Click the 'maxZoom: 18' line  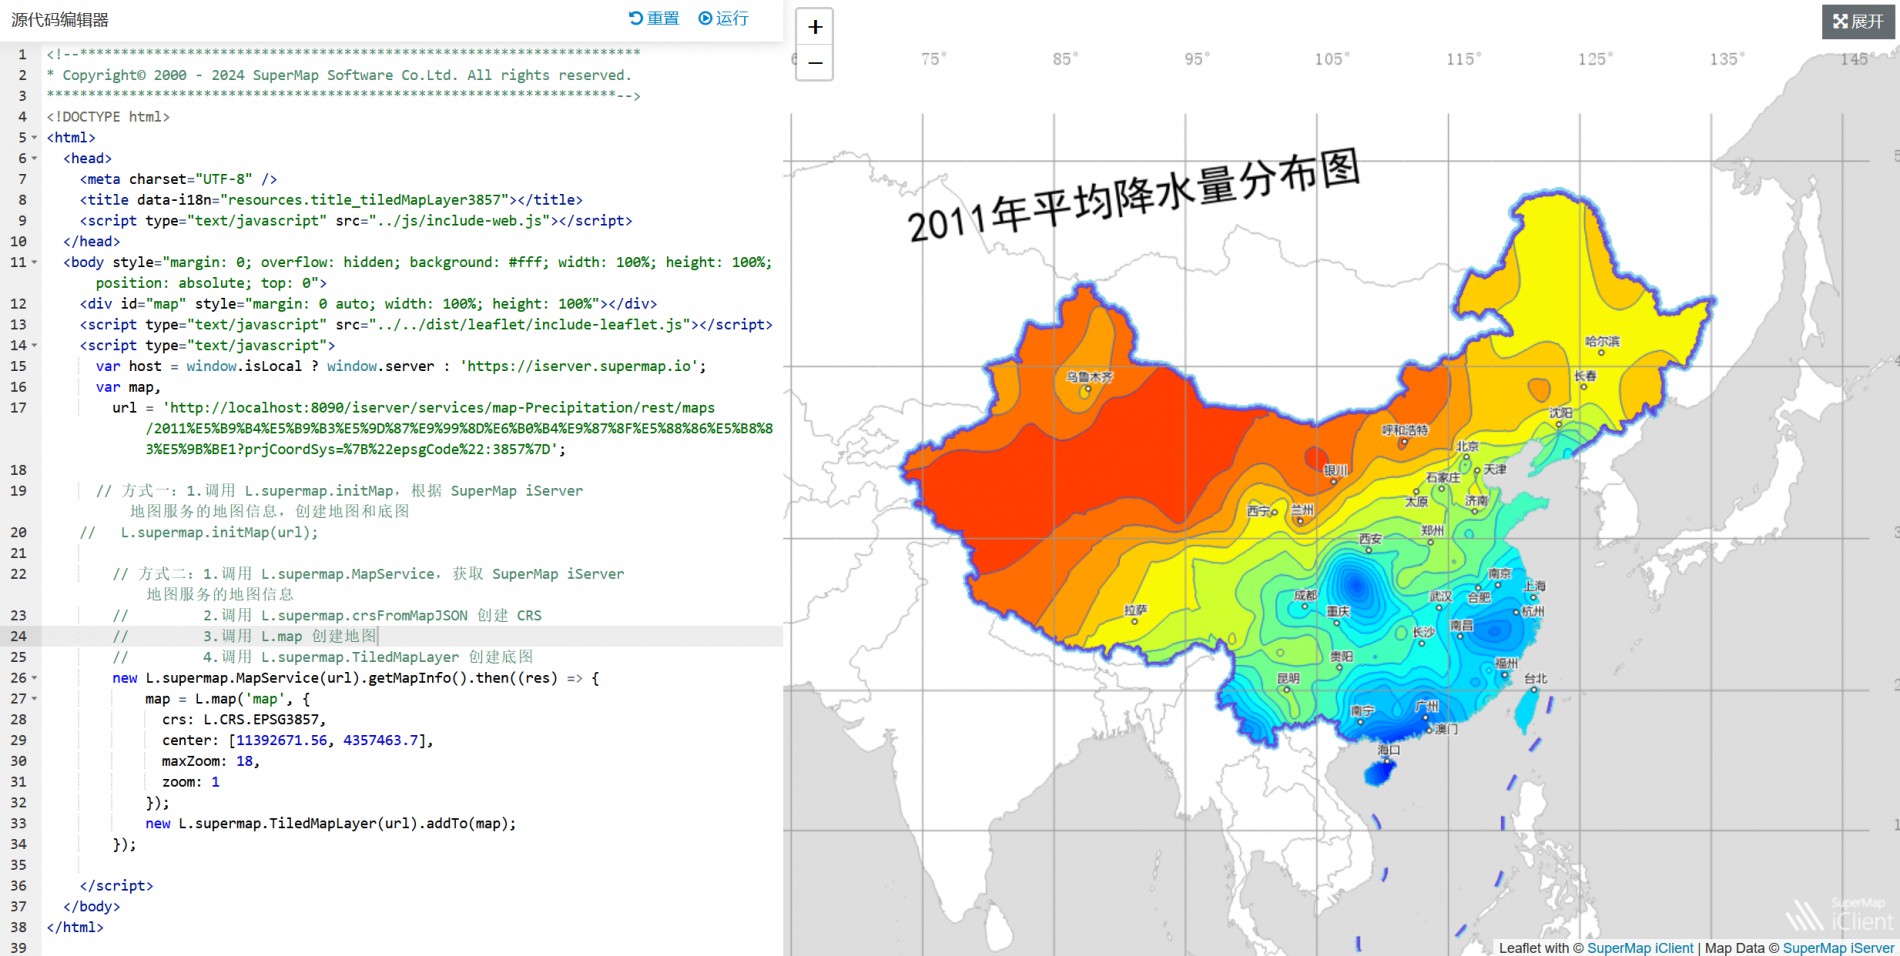tap(211, 761)
